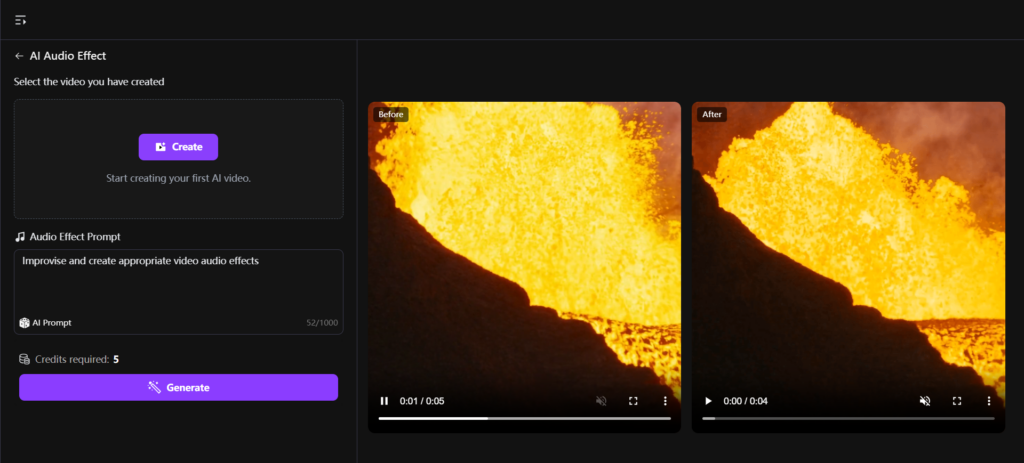Click the purple Create button

tap(178, 147)
